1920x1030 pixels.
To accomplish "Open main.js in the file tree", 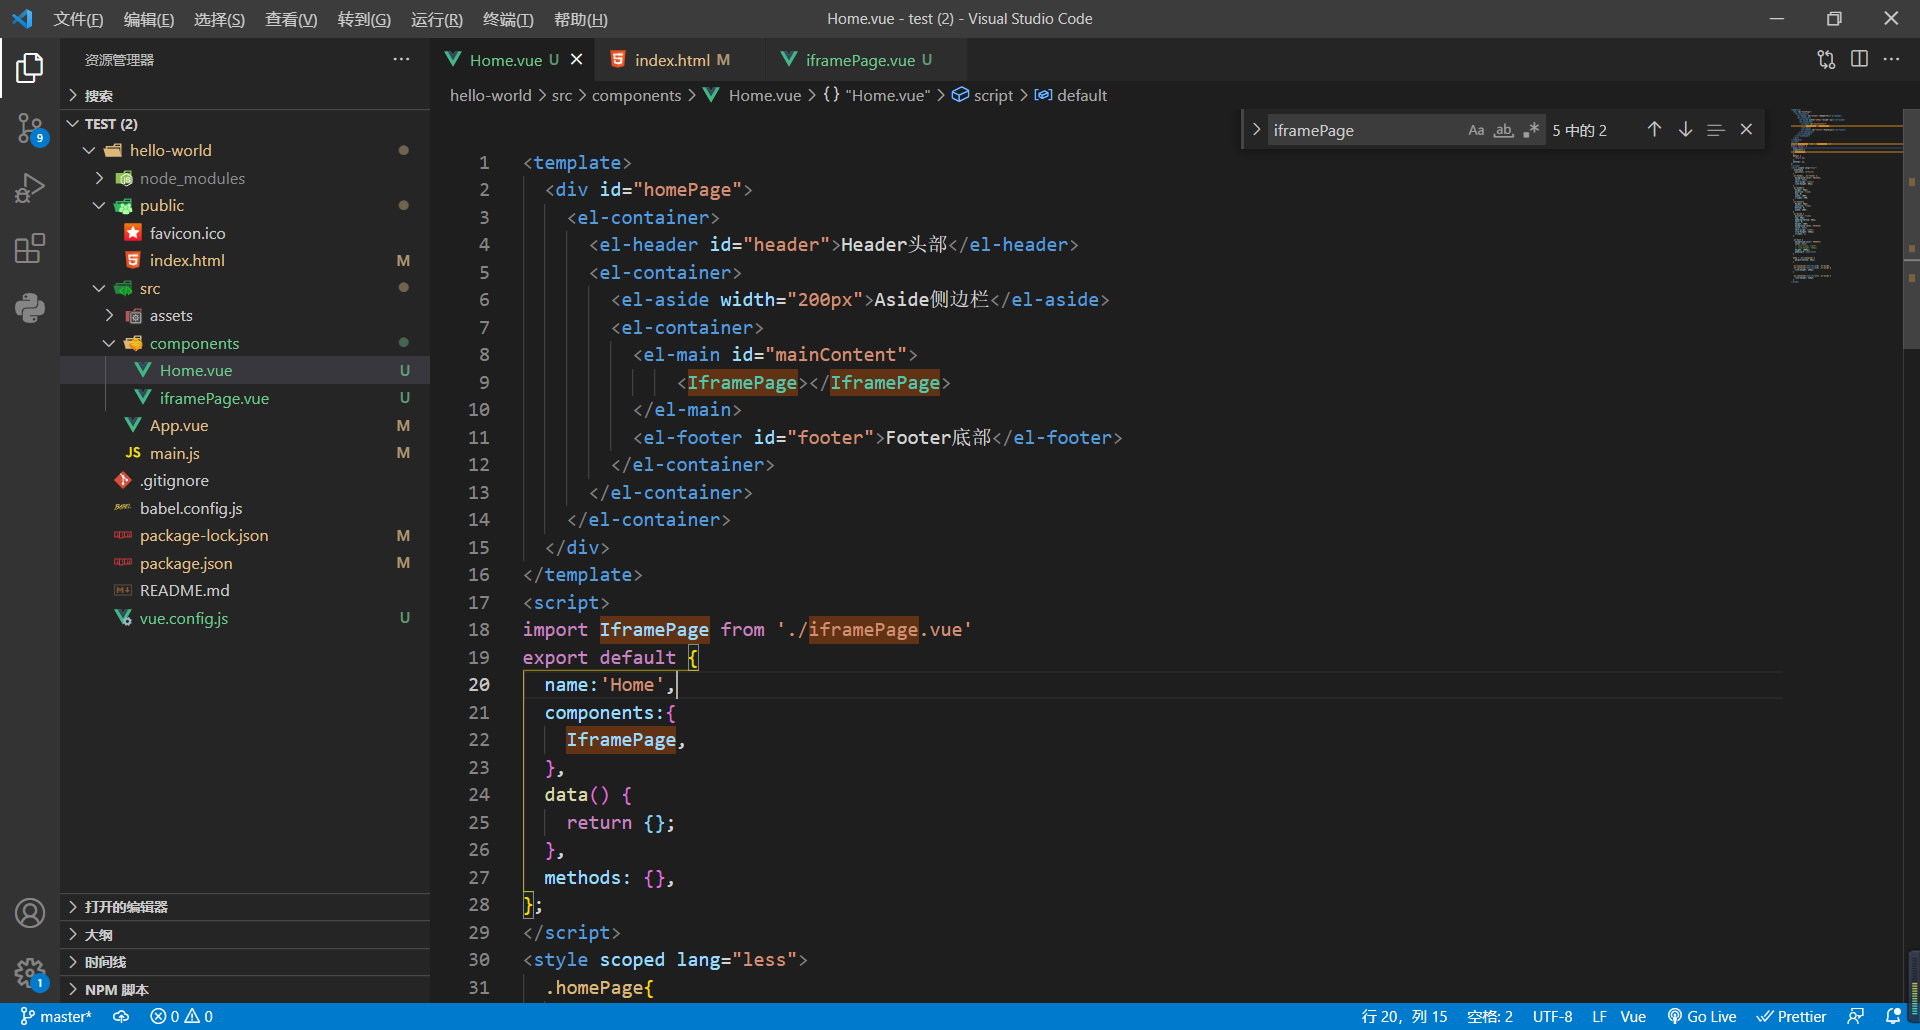I will (245, 453).
